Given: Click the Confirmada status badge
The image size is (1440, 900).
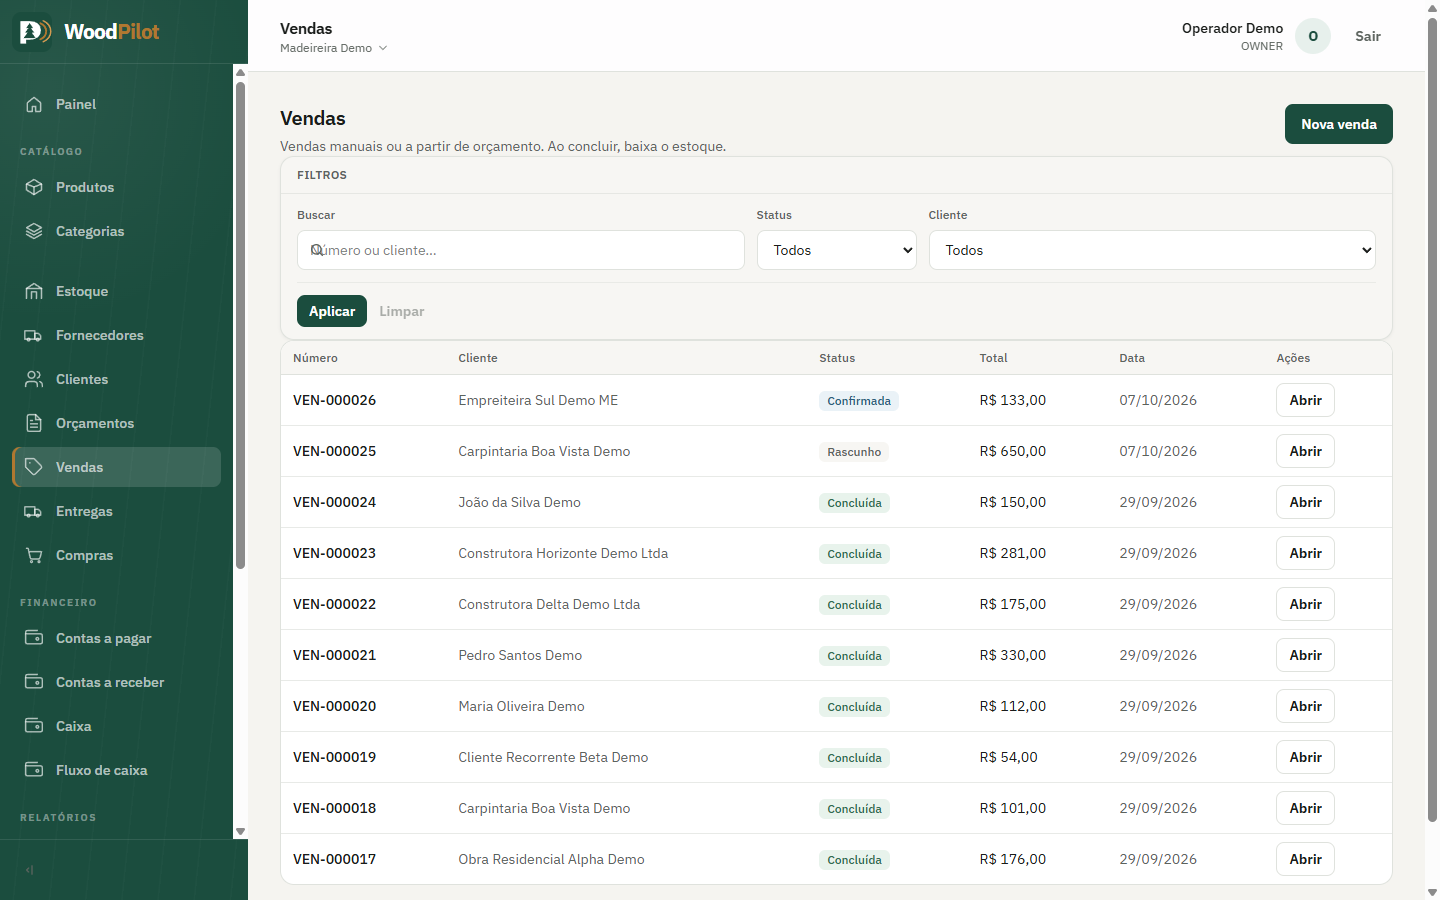Looking at the screenshot, I should (859, 401).
